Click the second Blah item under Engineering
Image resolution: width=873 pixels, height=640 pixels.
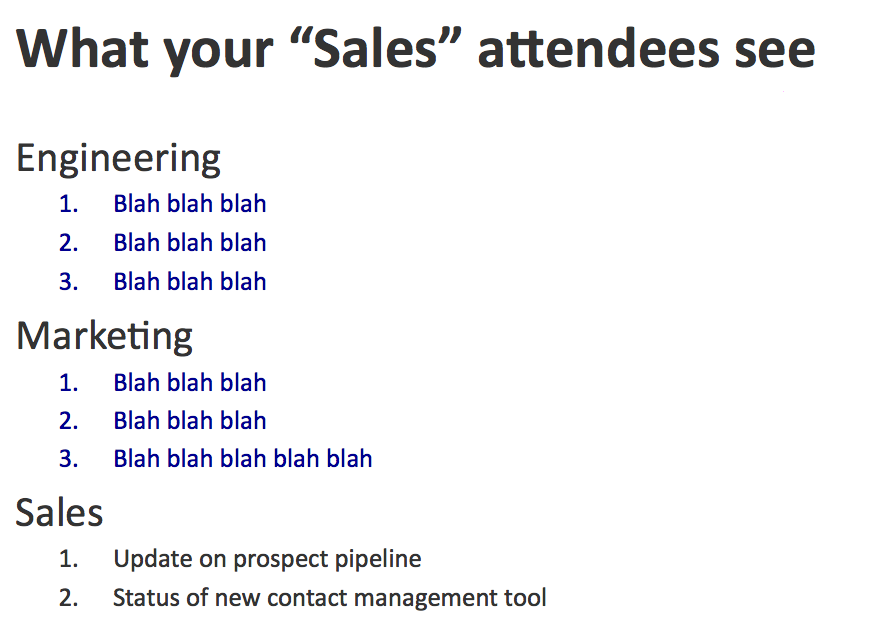189,243
